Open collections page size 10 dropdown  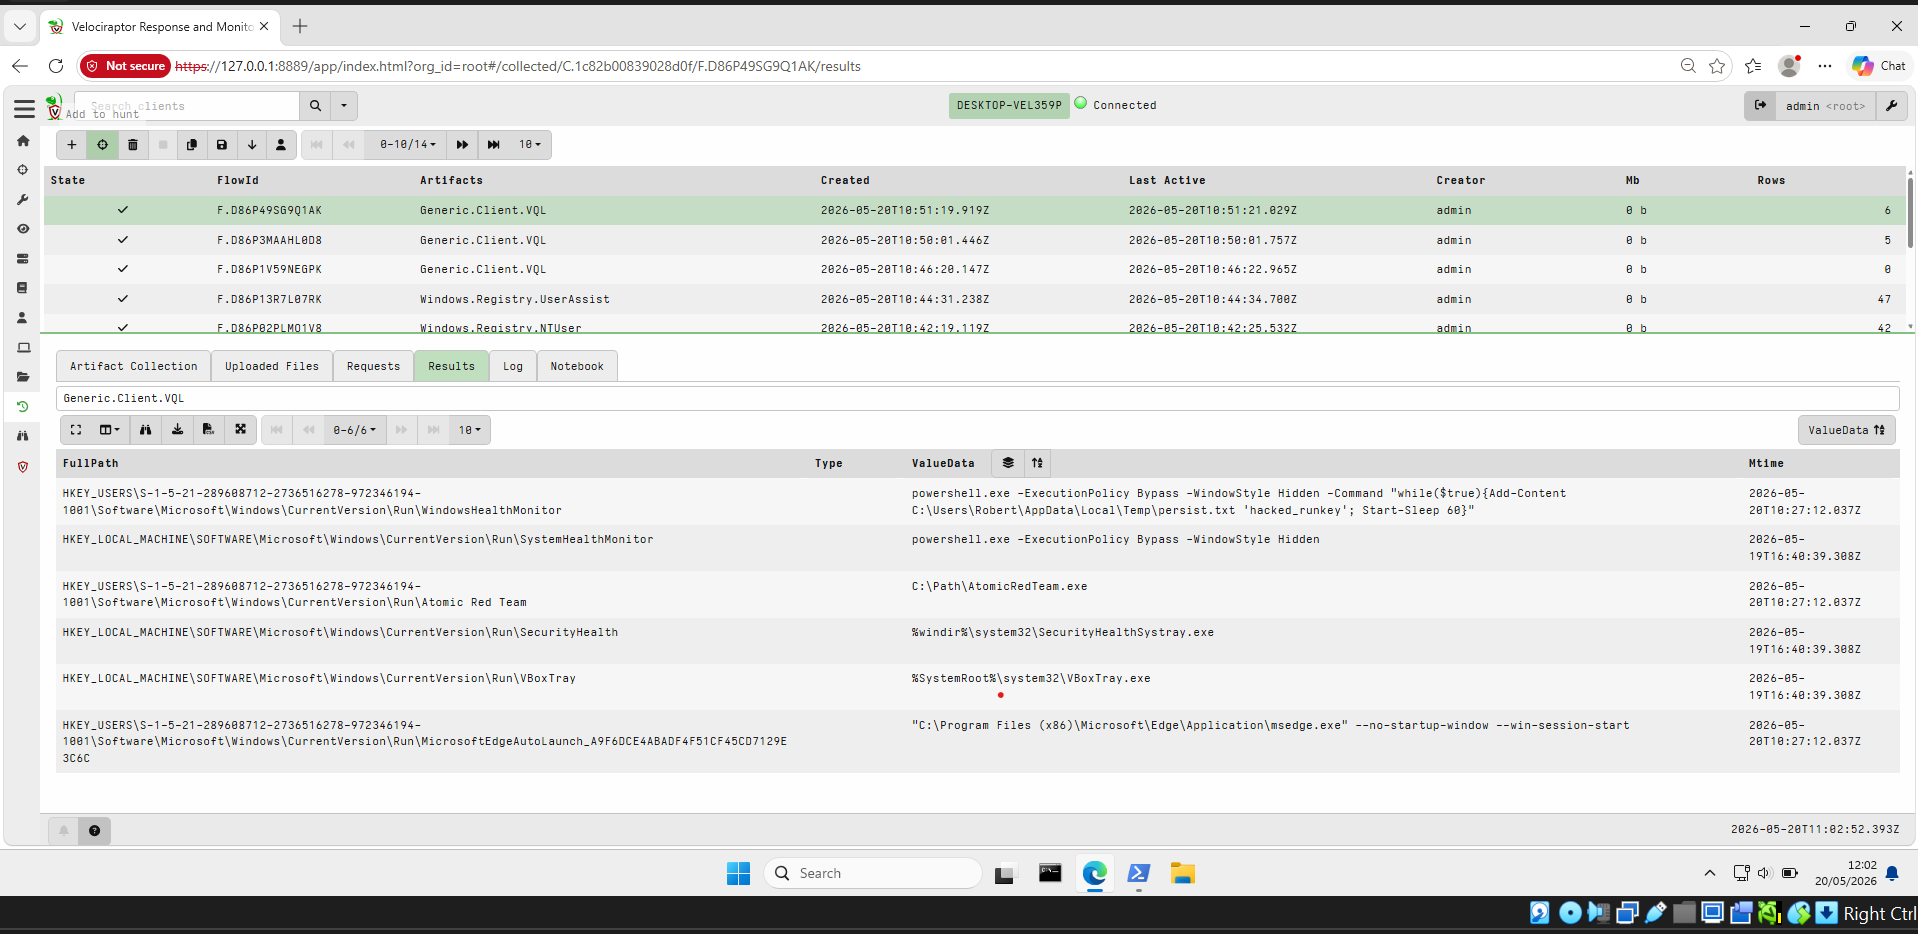click(529, 145)
